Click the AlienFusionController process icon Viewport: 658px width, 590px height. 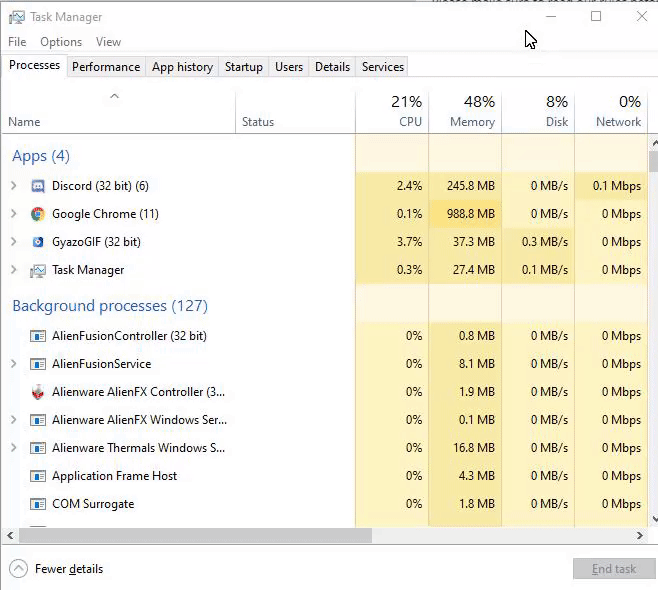tap(38, 336)
